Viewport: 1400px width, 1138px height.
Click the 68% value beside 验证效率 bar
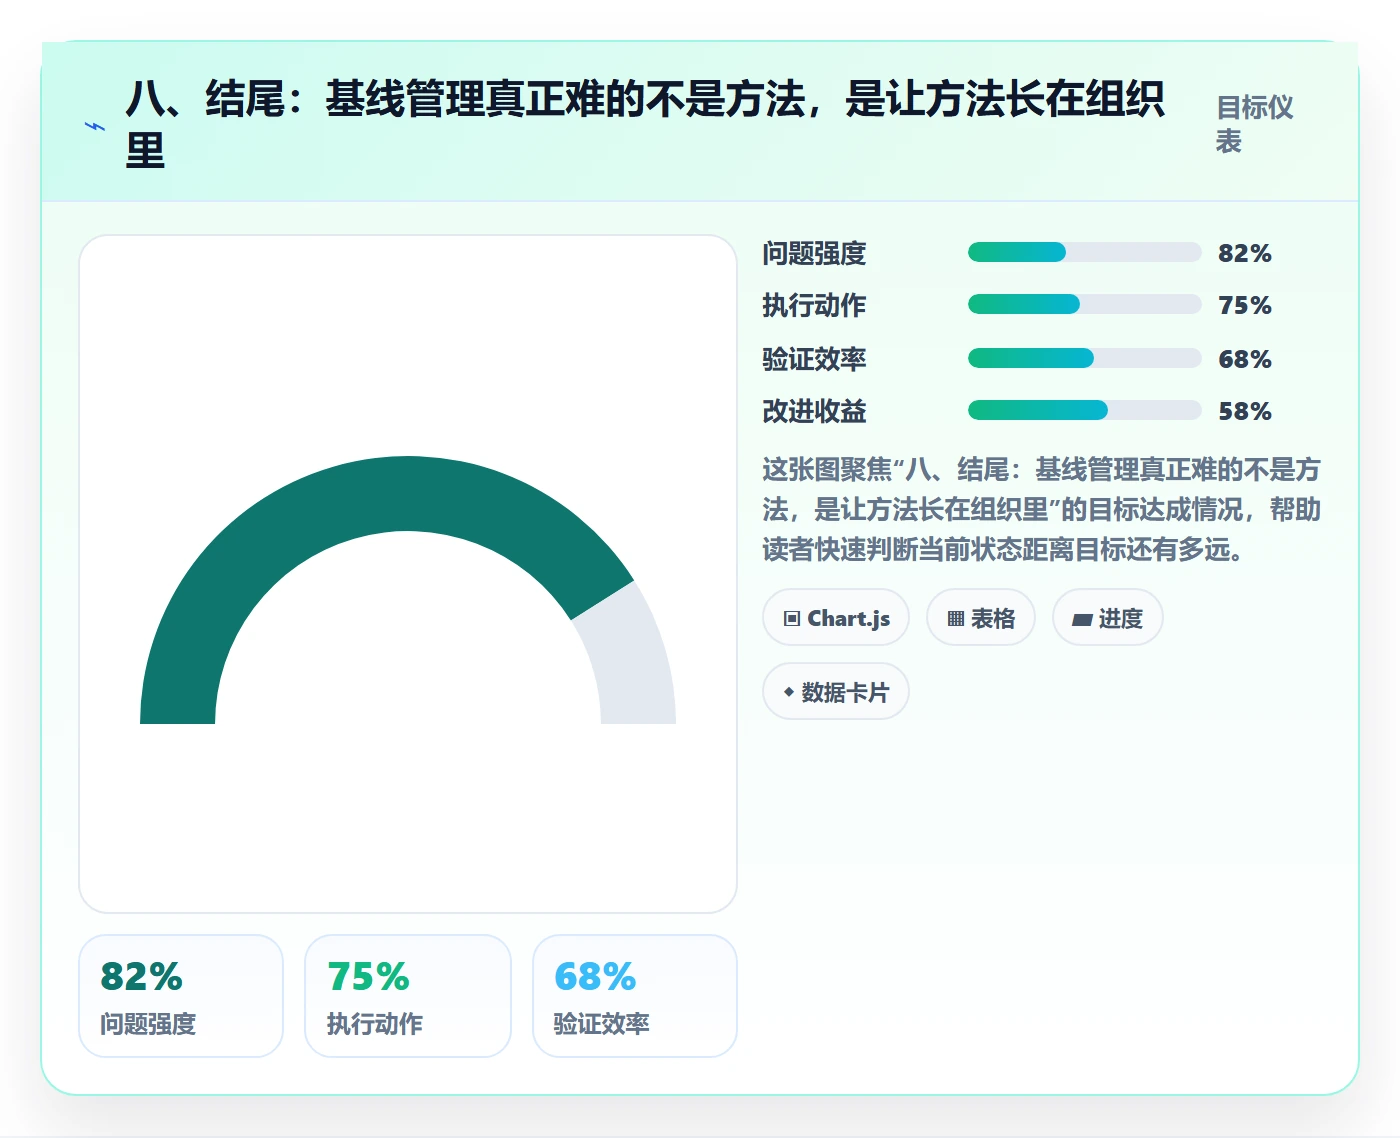pyautogui.click(x=1244, y=359)
